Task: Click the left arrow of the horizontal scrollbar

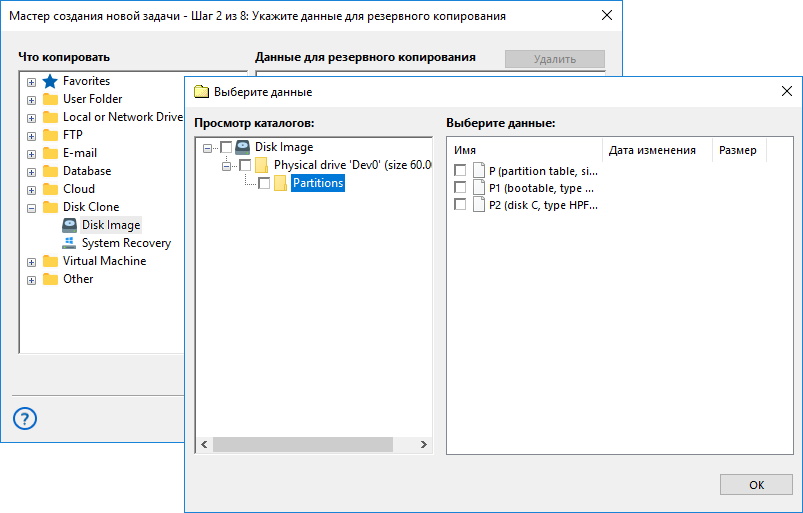Action: [204, 444]
